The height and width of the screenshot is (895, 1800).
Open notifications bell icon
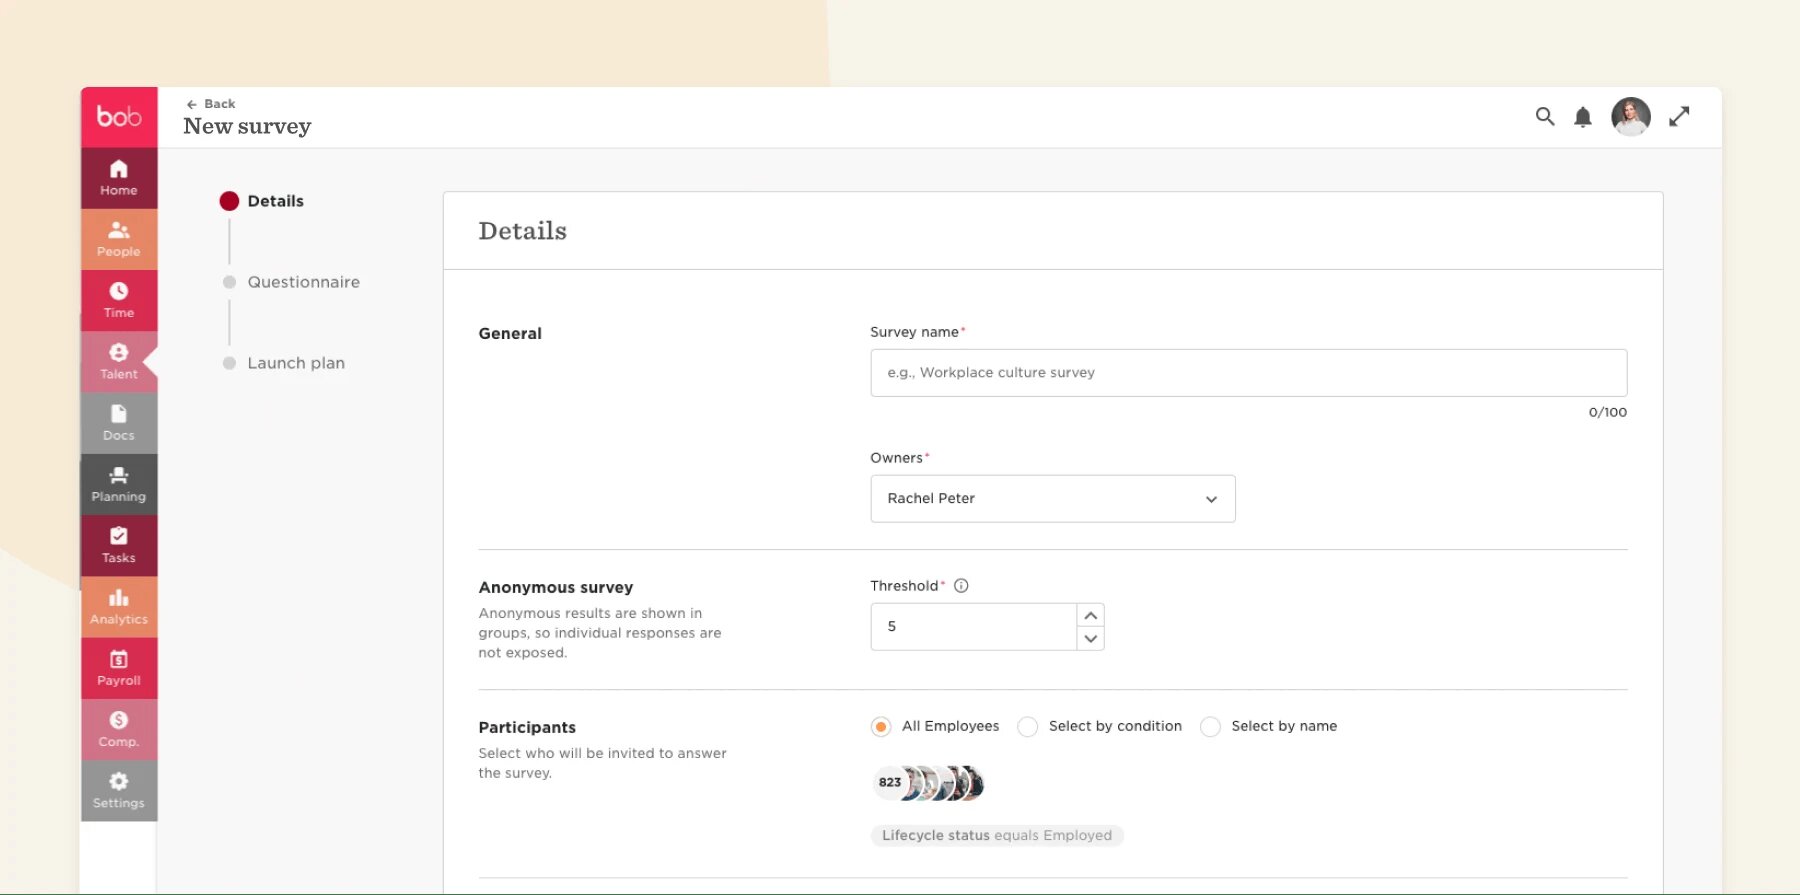click(1582, 117)
